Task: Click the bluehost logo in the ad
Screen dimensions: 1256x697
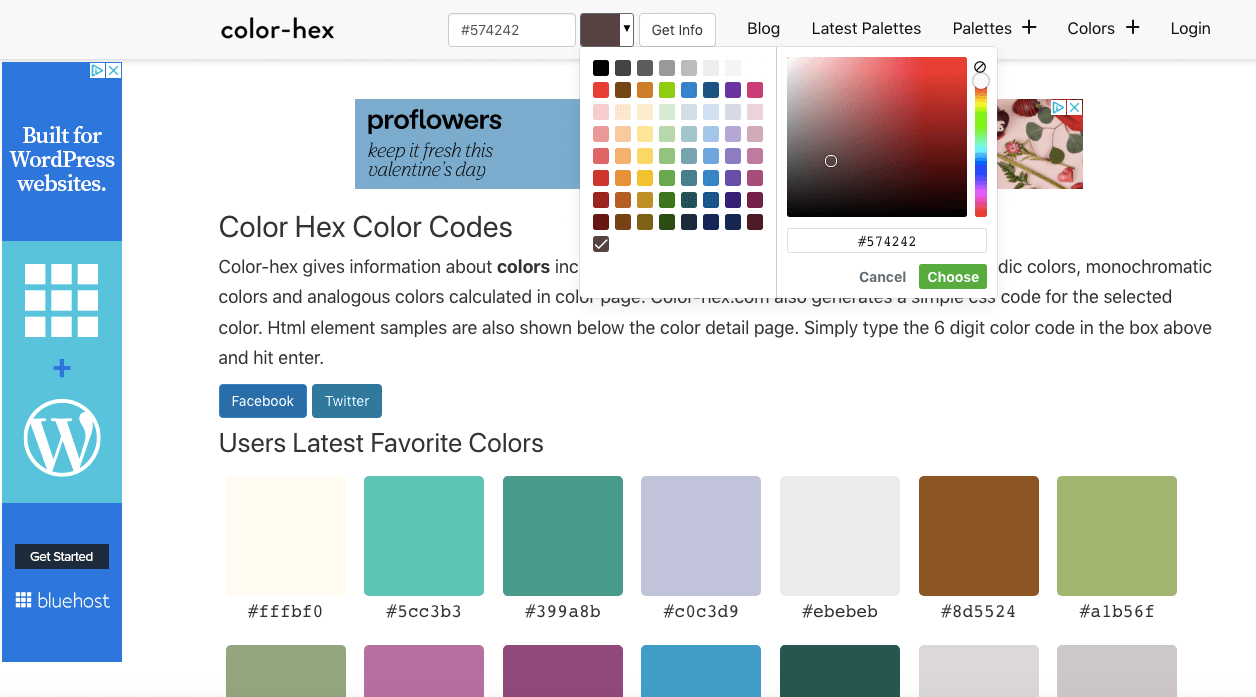Action: pyautogui.click(x=62, y=601)
